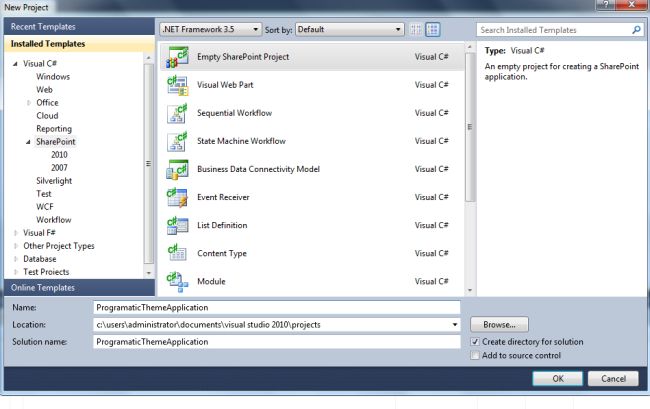Click the Search Installed Templates box
Screen dimensions: 650x409
(x=560, y=30)
